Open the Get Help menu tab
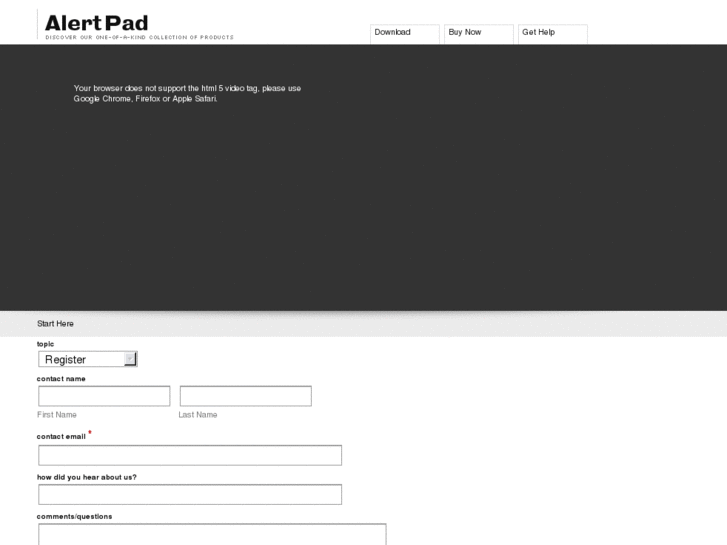727x545 pixels. (x=553, y=34)
